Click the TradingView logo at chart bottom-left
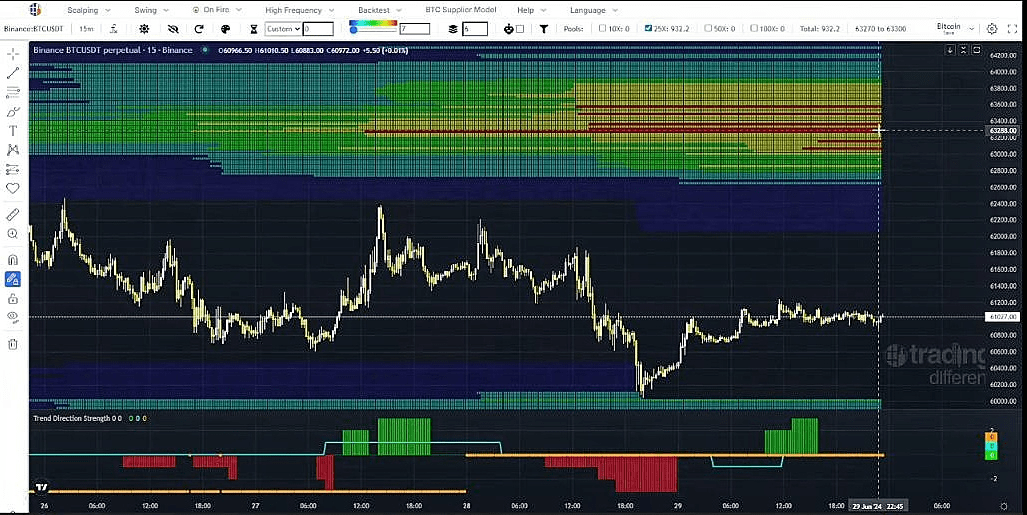The height and width of the screenshot is (515, 1027). (41, 487)
